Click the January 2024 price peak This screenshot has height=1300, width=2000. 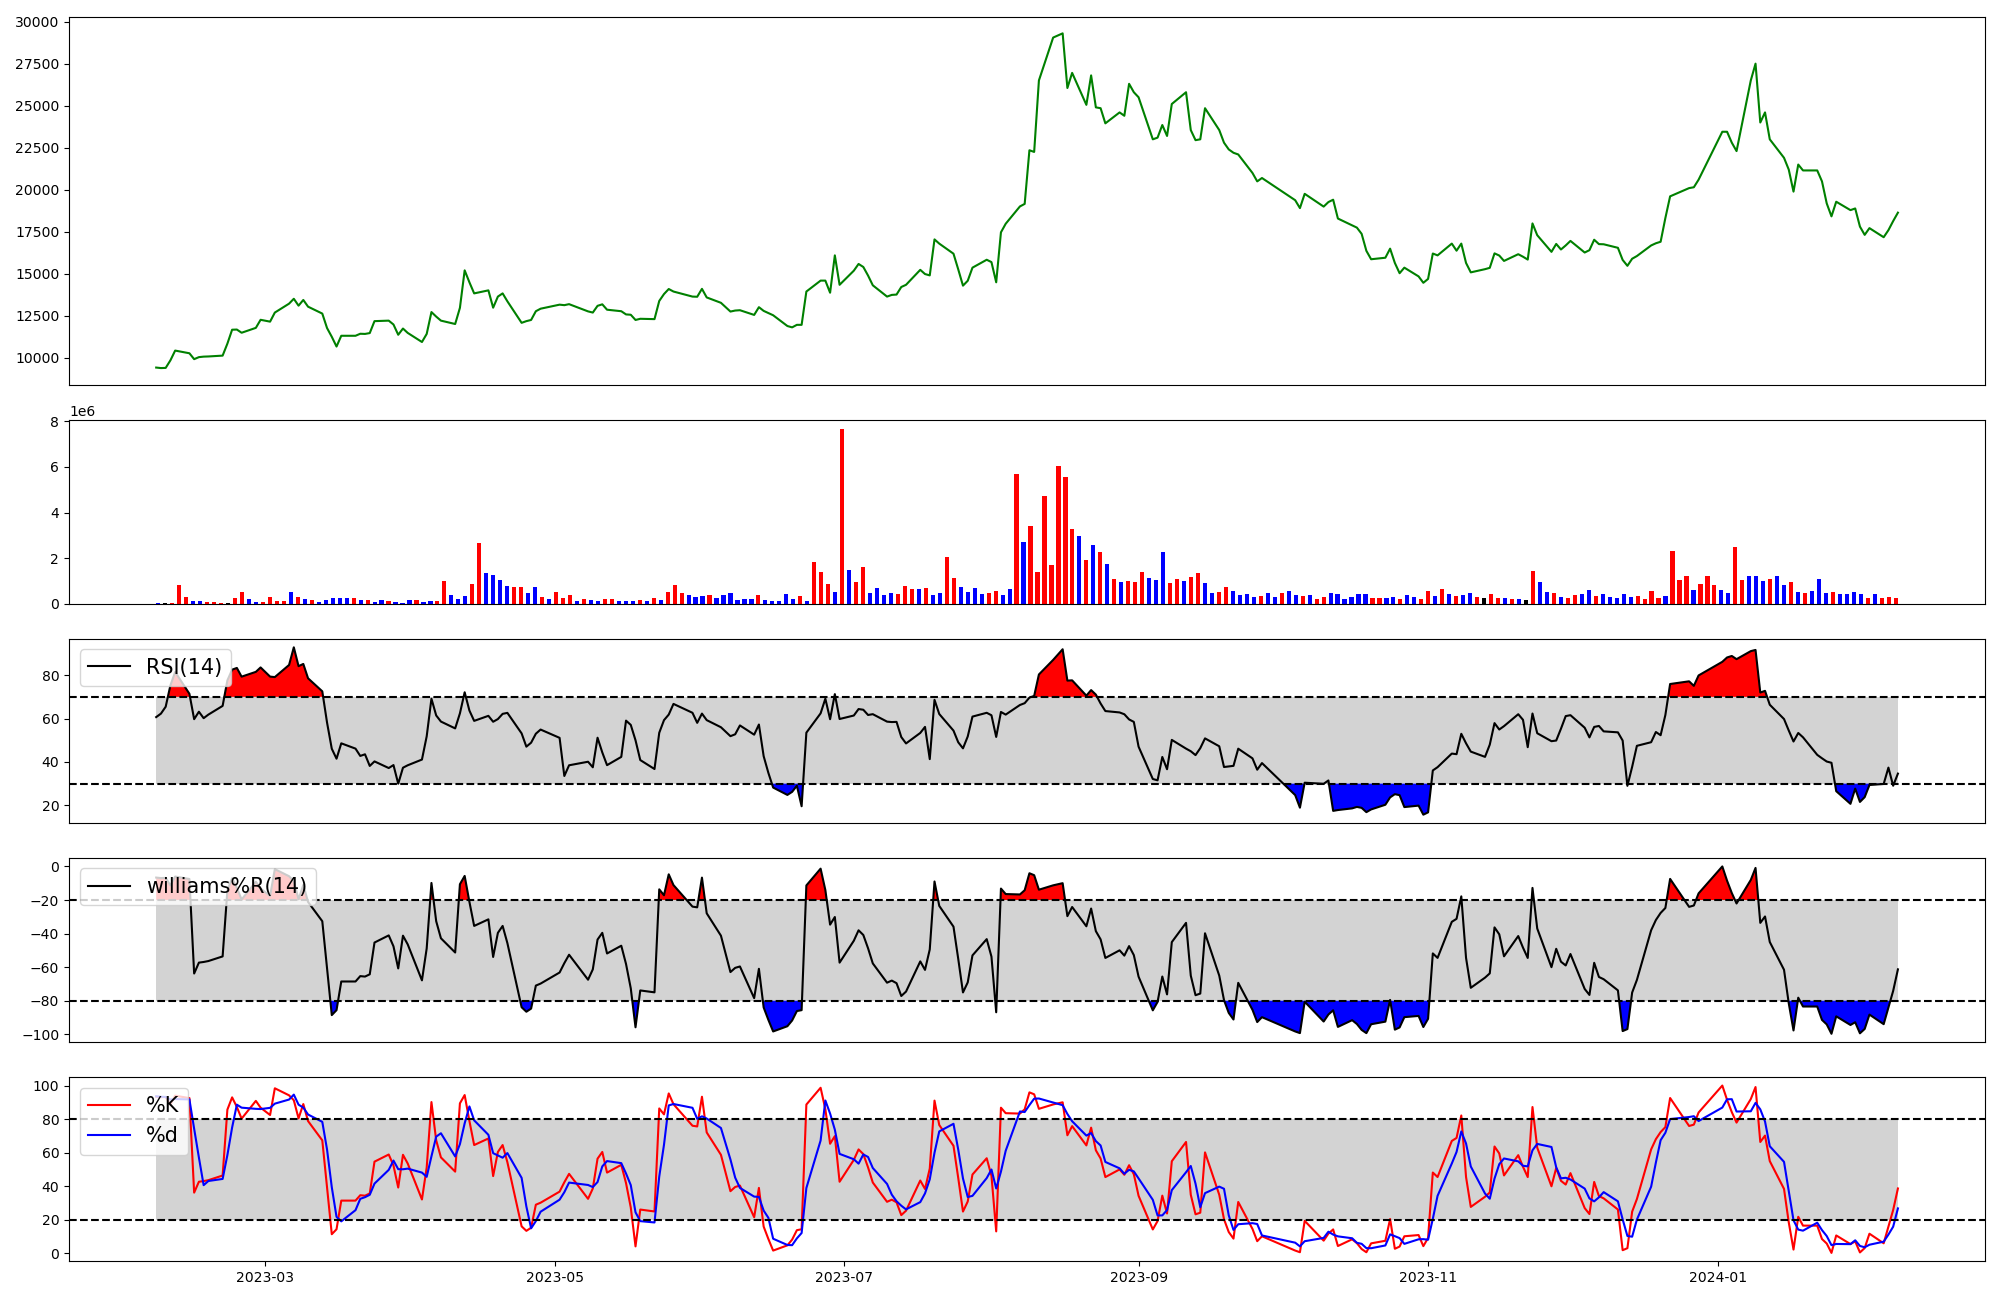pos(1755,65)
